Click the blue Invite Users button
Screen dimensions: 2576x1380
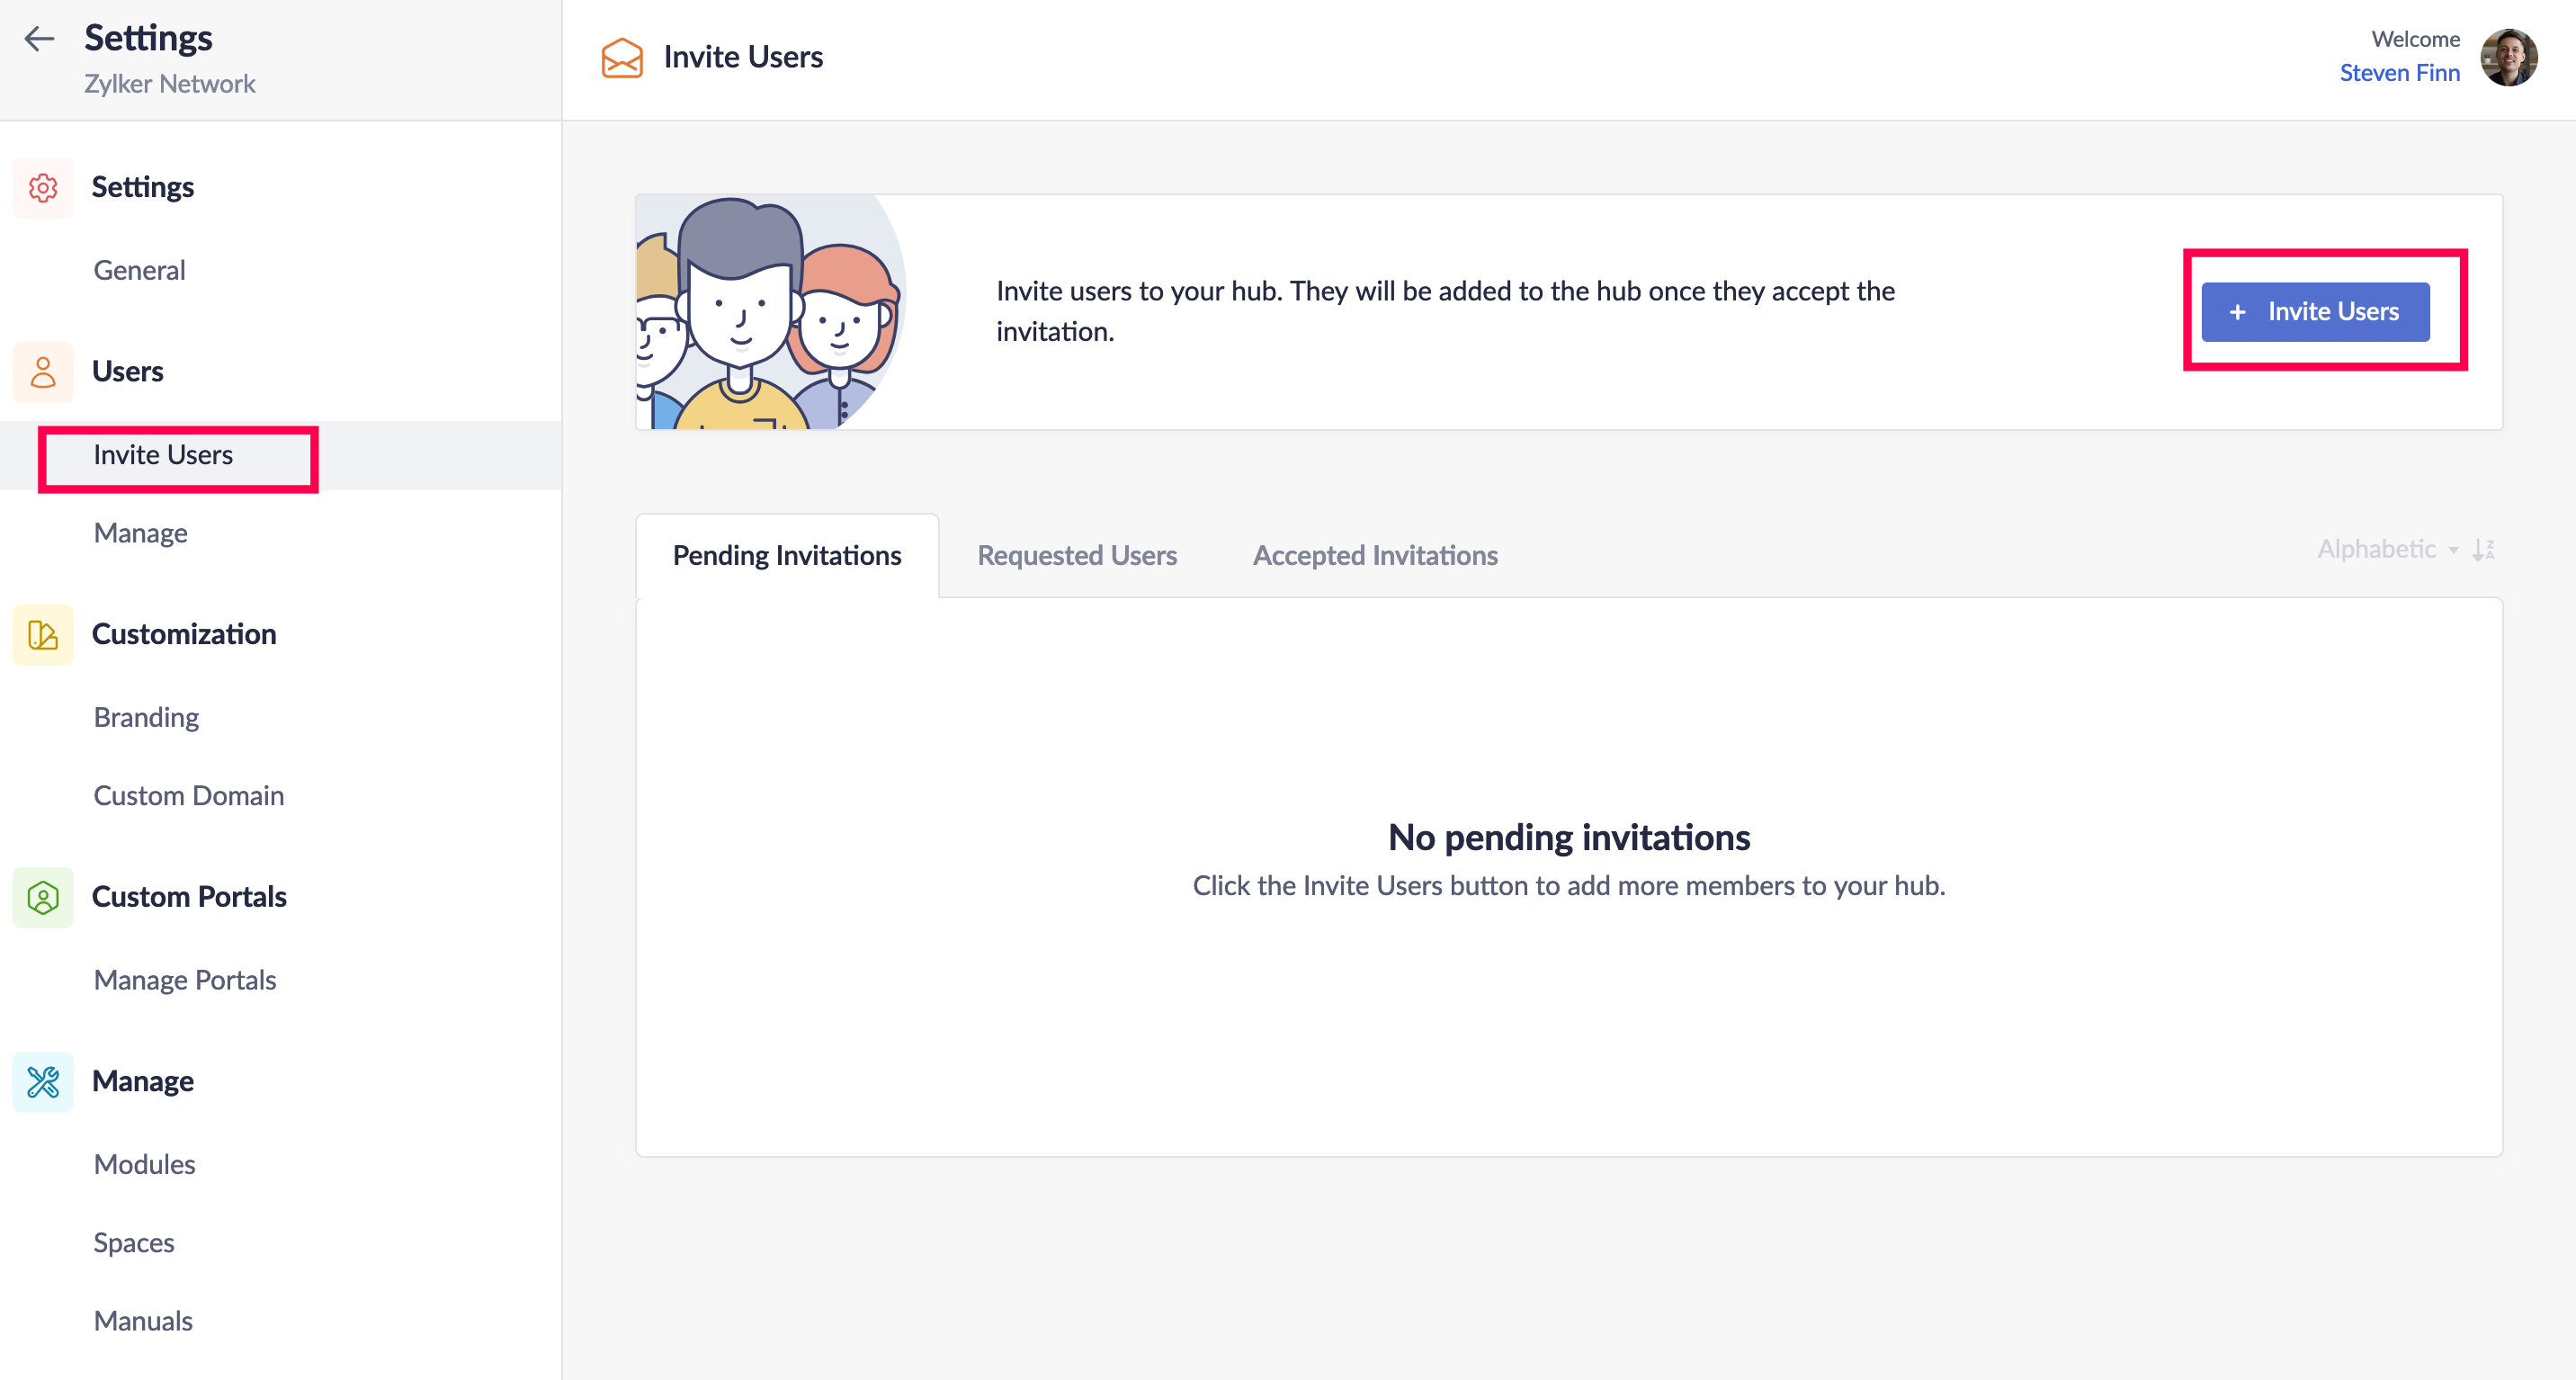pyautogui.click(x=2315, y=312)
